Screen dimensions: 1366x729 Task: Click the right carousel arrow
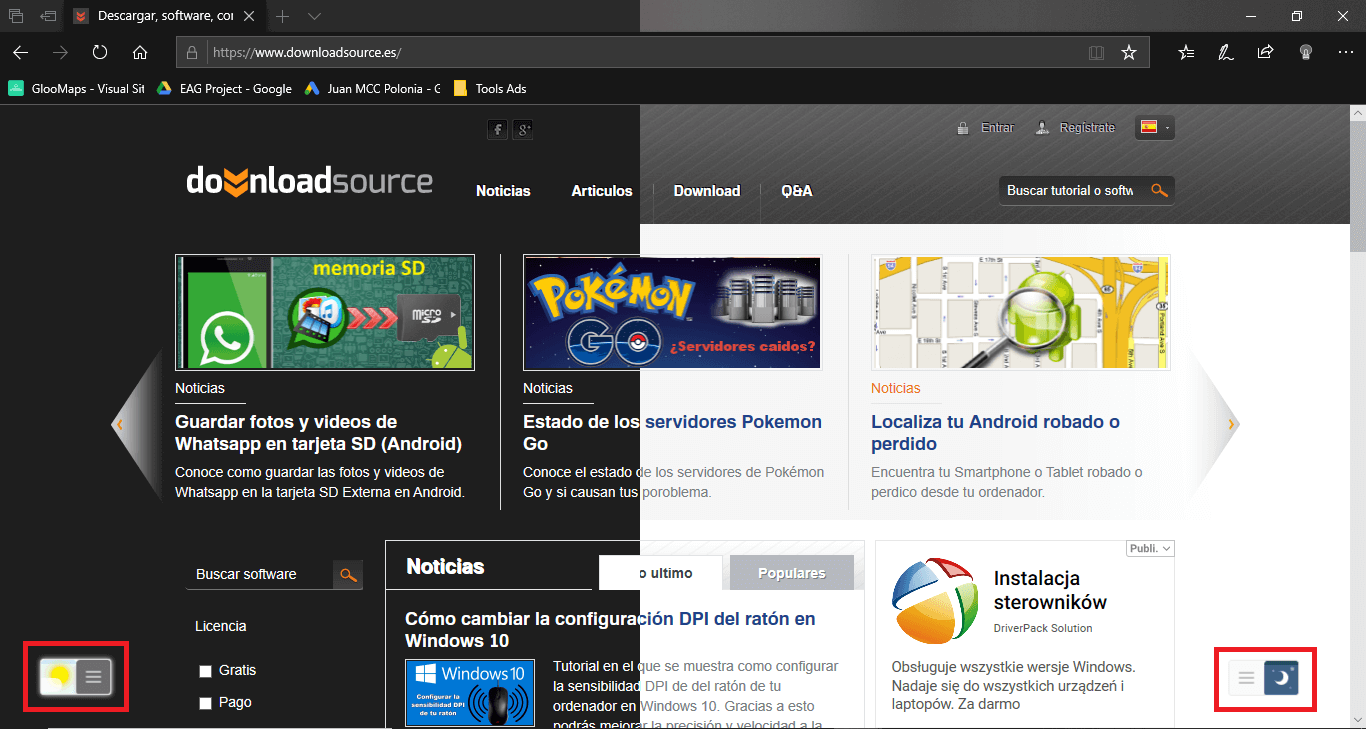[1231, 424]
